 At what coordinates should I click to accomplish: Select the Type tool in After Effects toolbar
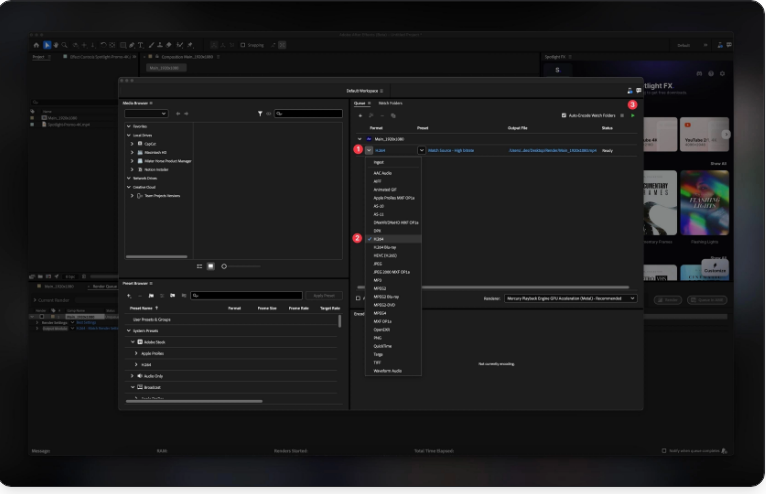point(141,45)
